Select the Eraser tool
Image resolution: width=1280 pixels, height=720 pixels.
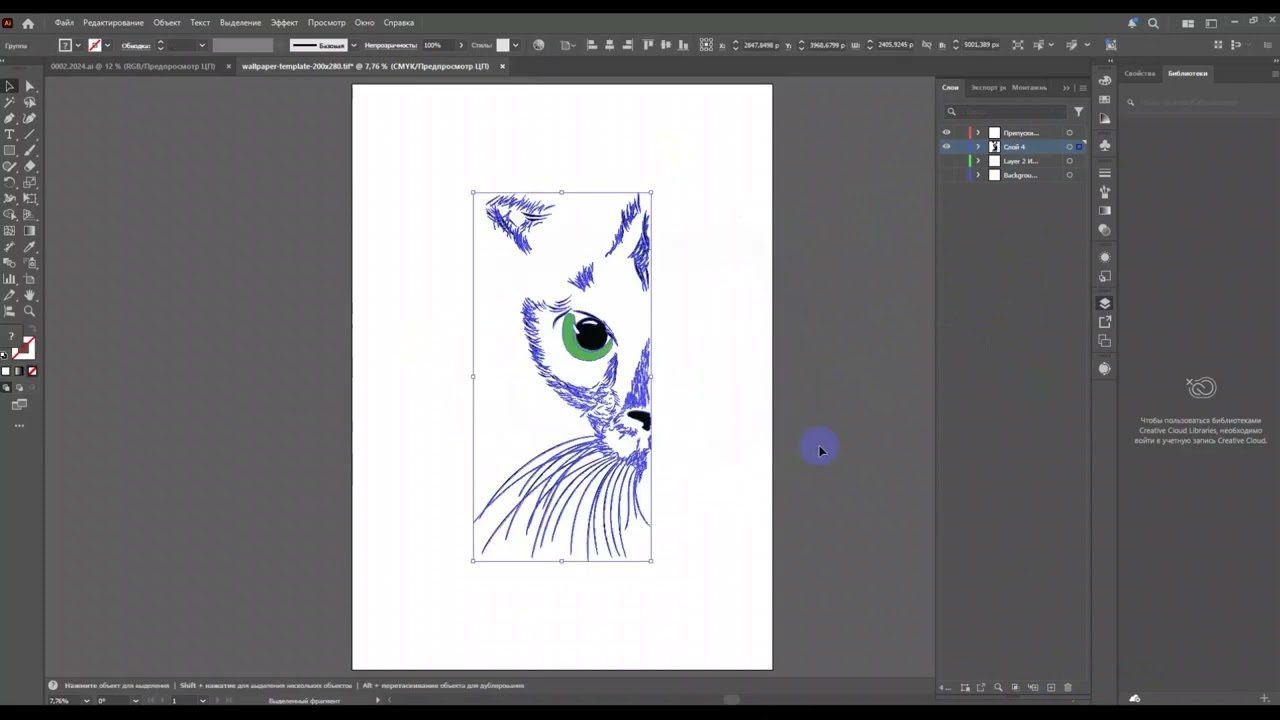tap(29, 166)
